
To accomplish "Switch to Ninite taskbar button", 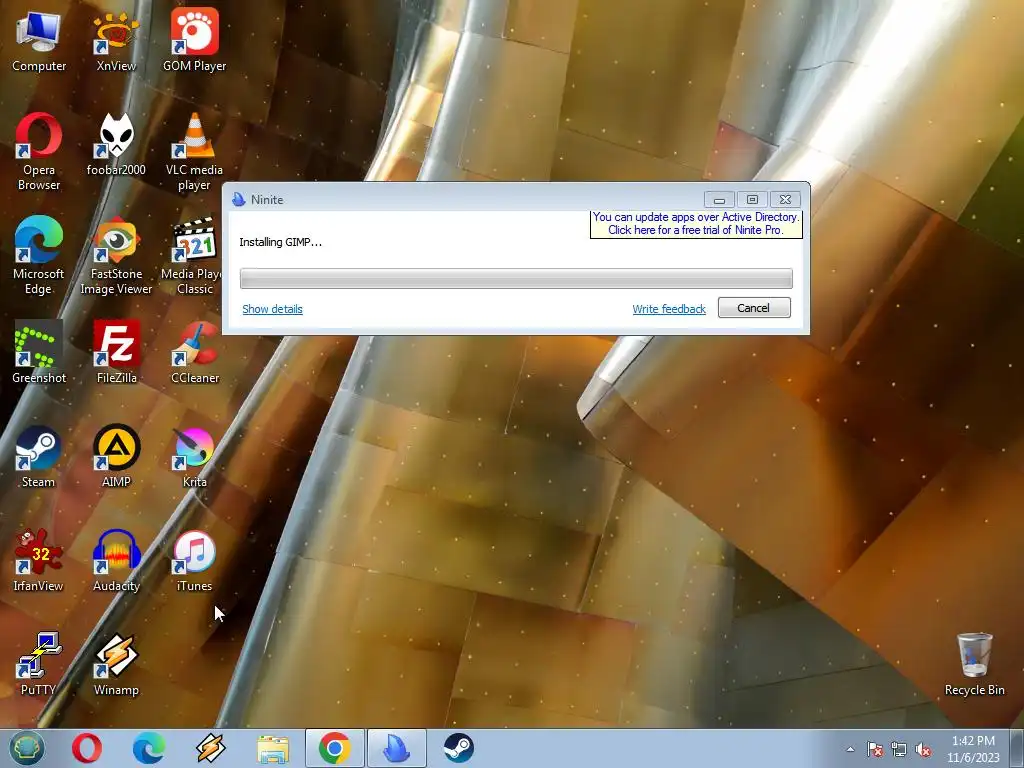I will point(396,748).
